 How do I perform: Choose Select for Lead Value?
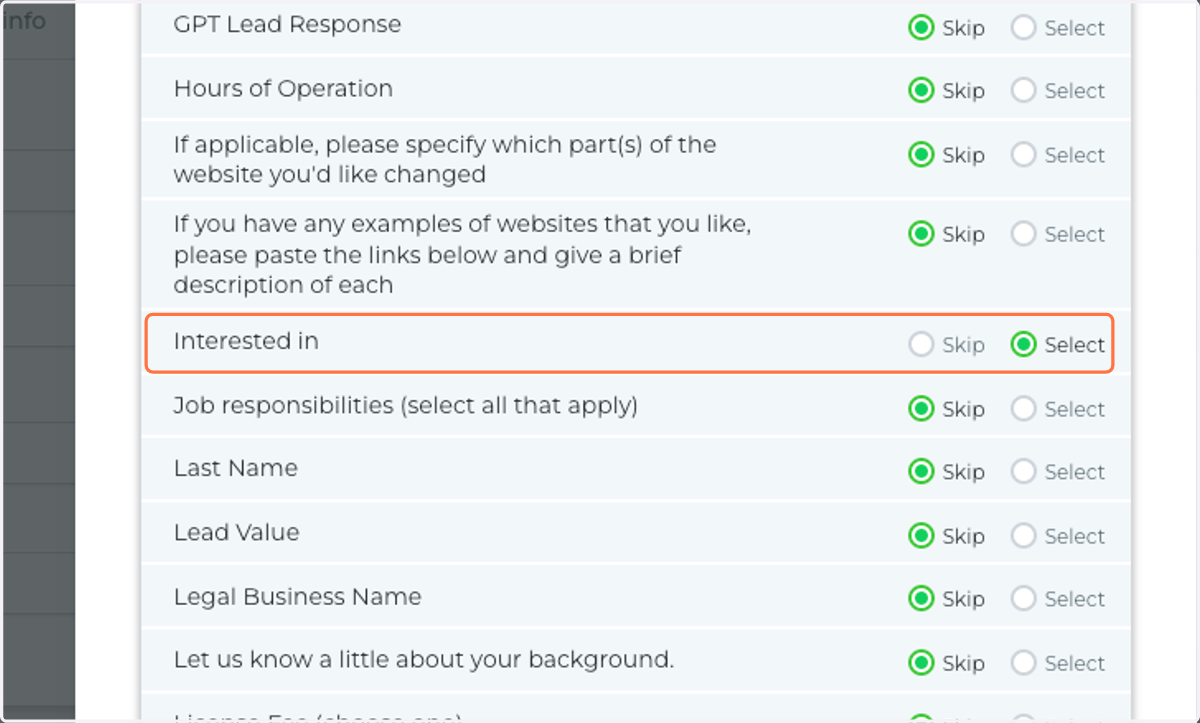(x=1023, y=536)
